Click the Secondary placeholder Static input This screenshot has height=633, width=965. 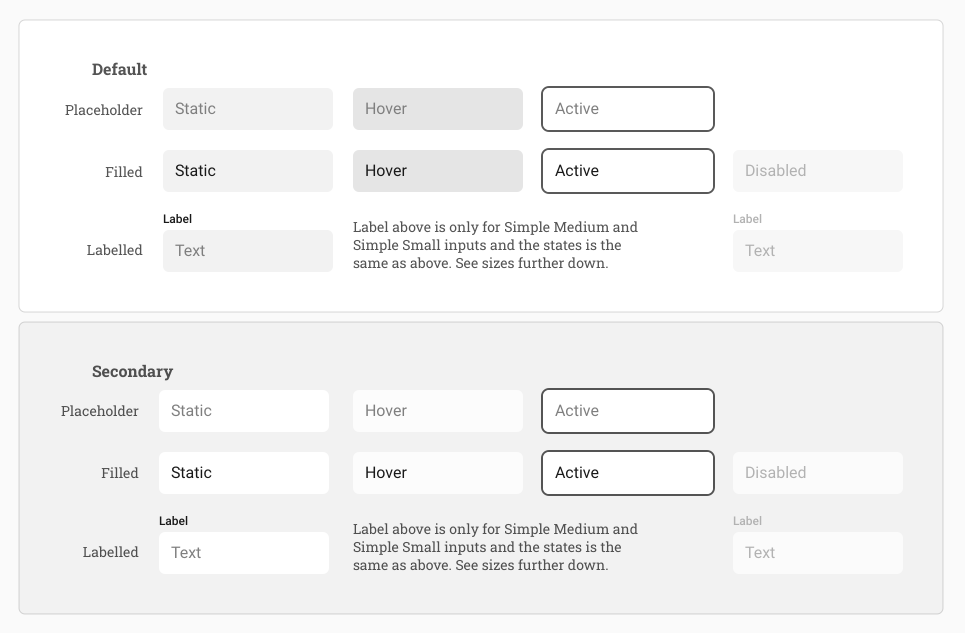coord(244,411)
